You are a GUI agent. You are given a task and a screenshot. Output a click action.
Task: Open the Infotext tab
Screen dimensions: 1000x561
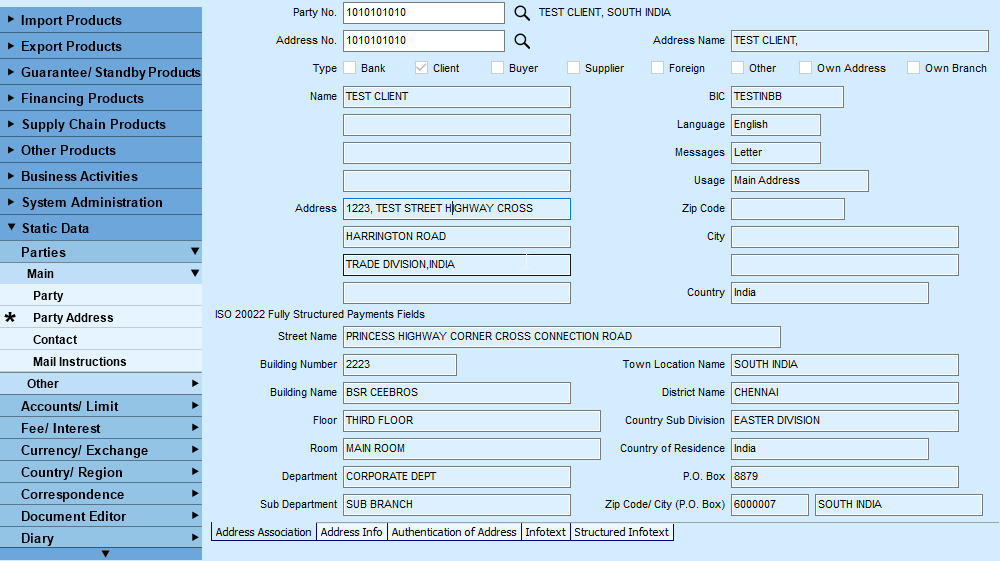(x=545, y=532)
